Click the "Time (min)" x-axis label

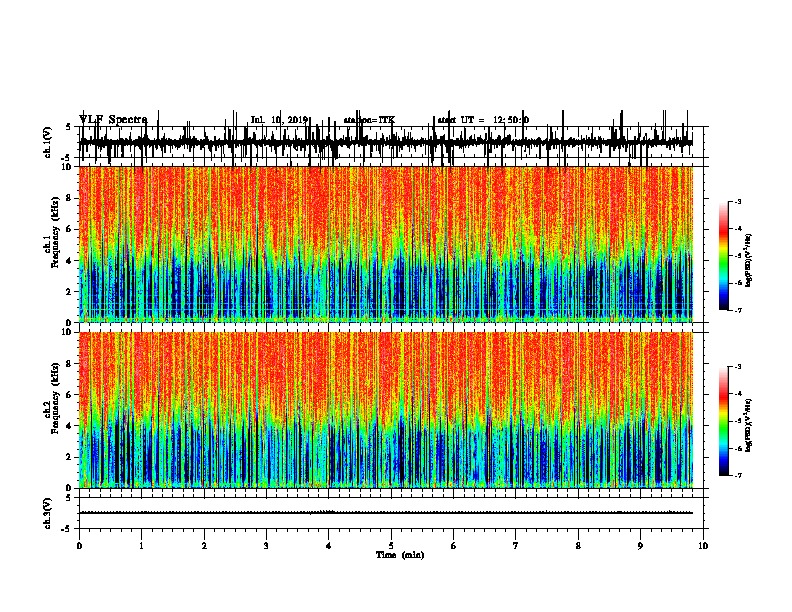[x=400, y=555]
